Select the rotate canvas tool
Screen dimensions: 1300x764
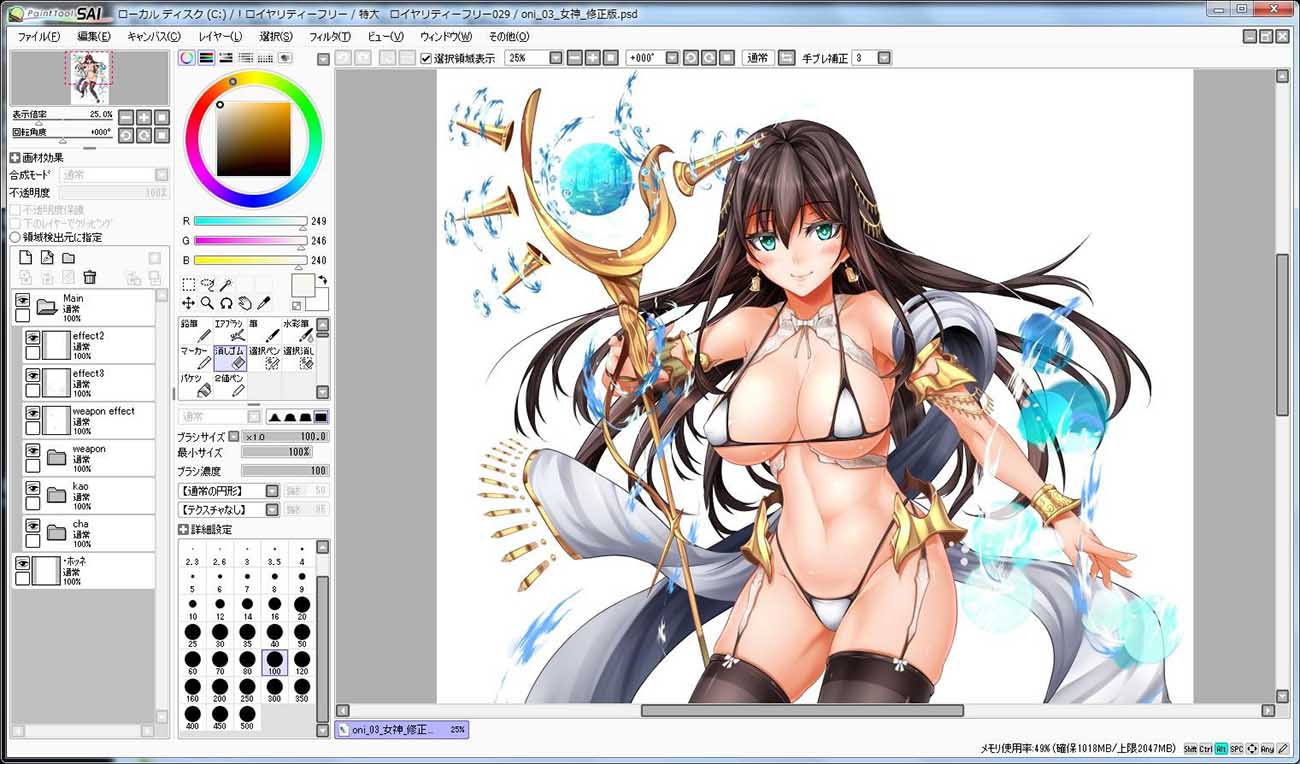click(226, 303)
